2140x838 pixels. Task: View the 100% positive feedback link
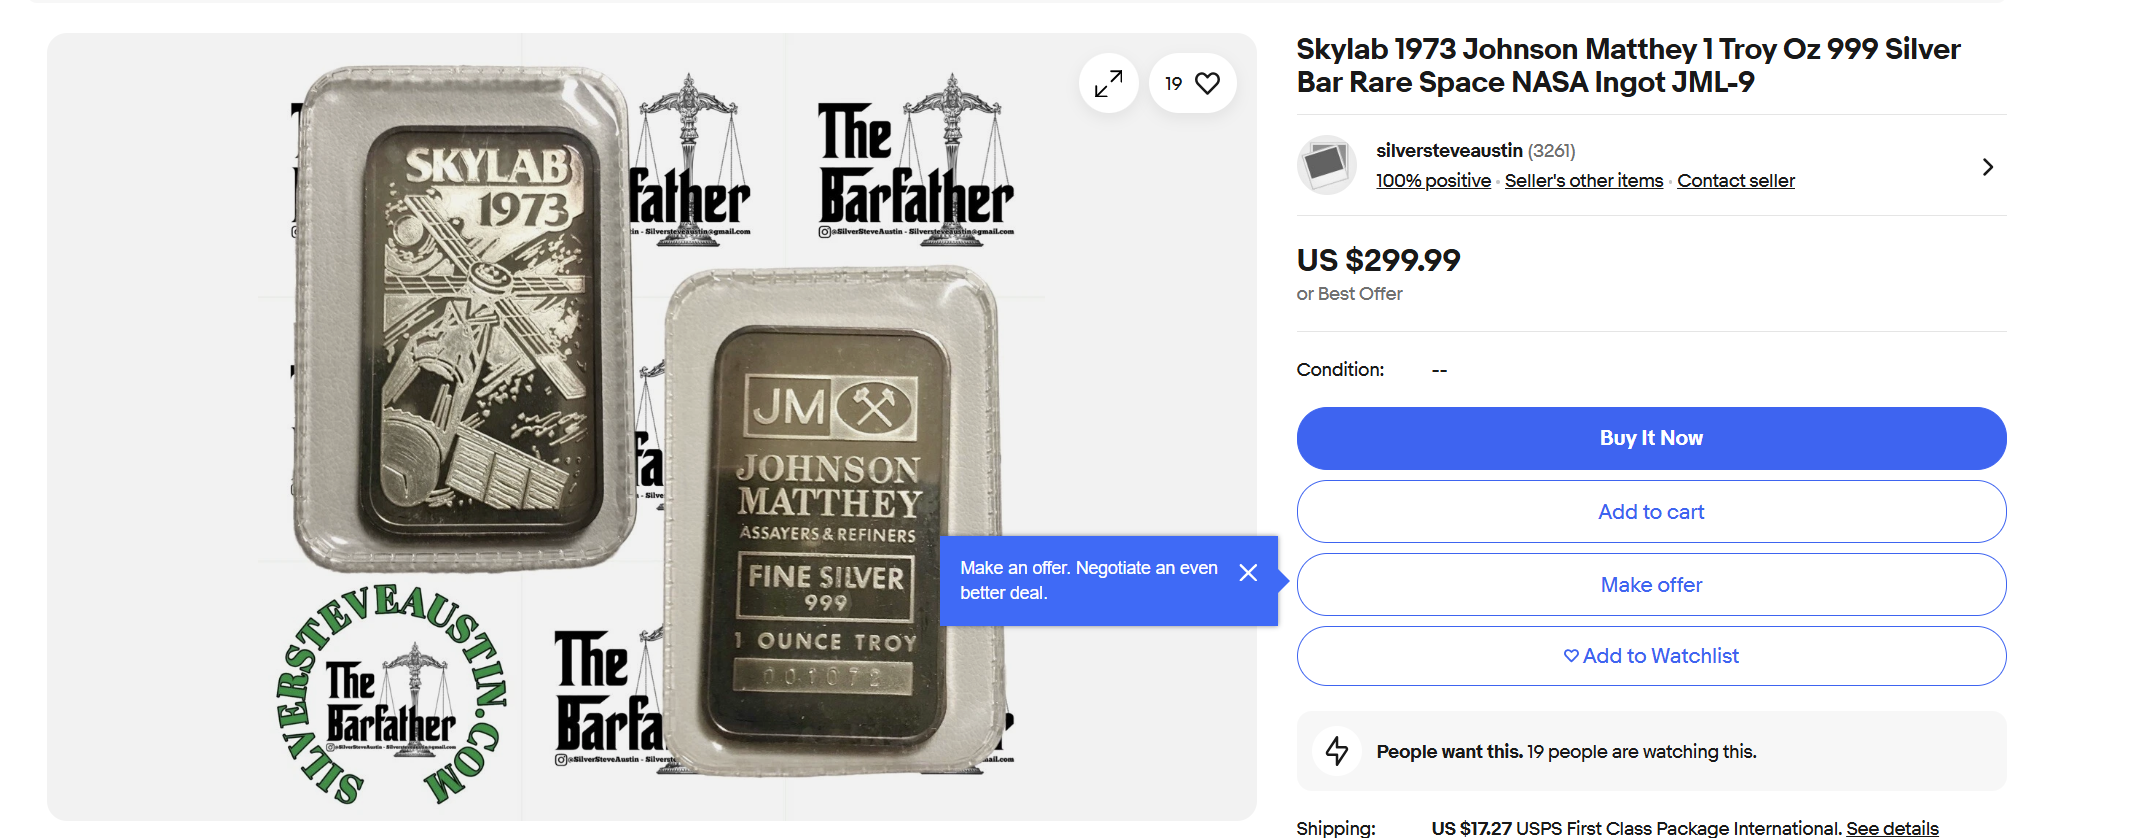point(1433,181)
